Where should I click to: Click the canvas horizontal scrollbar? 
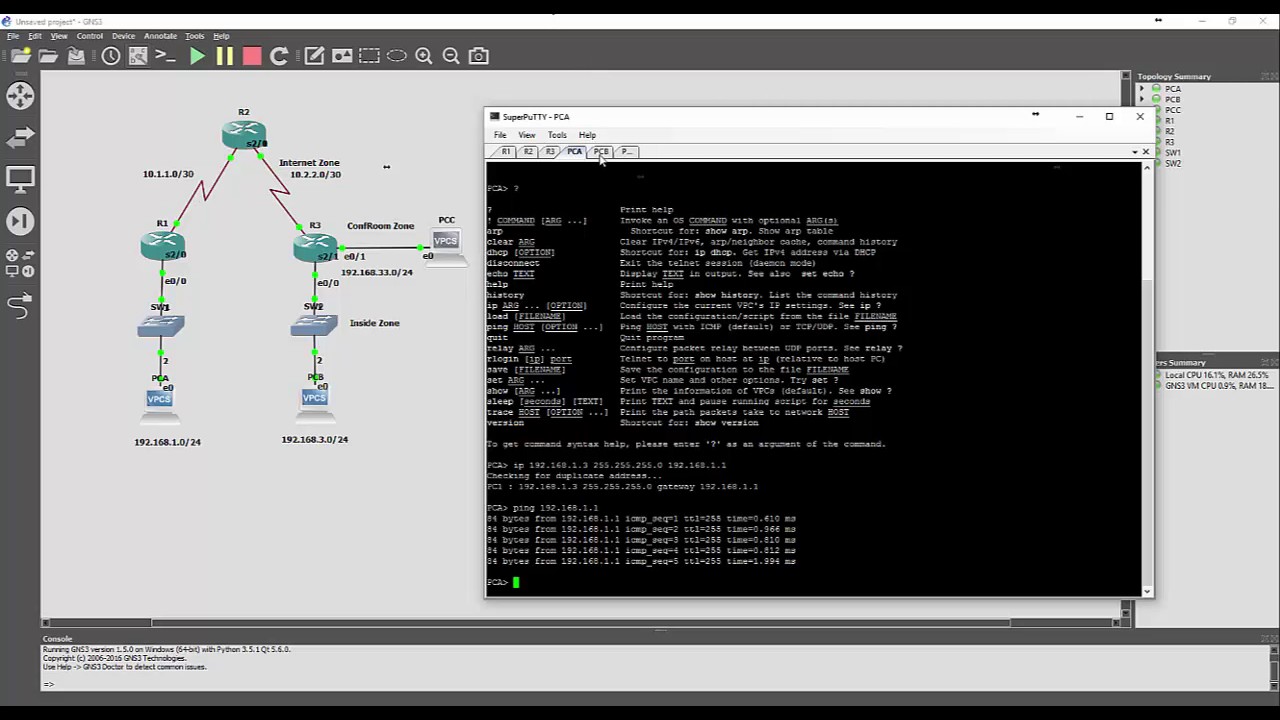580,622
